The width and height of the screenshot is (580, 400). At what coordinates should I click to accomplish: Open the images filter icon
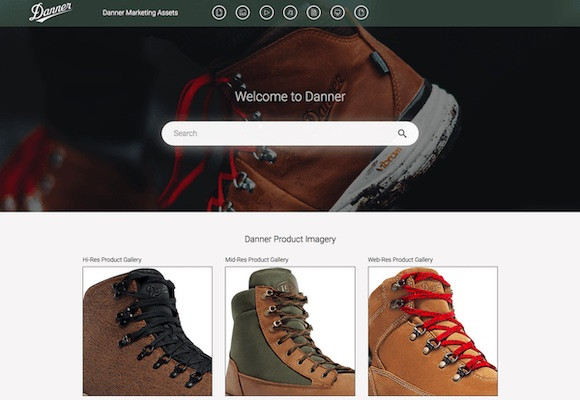(x=243, y=13)
